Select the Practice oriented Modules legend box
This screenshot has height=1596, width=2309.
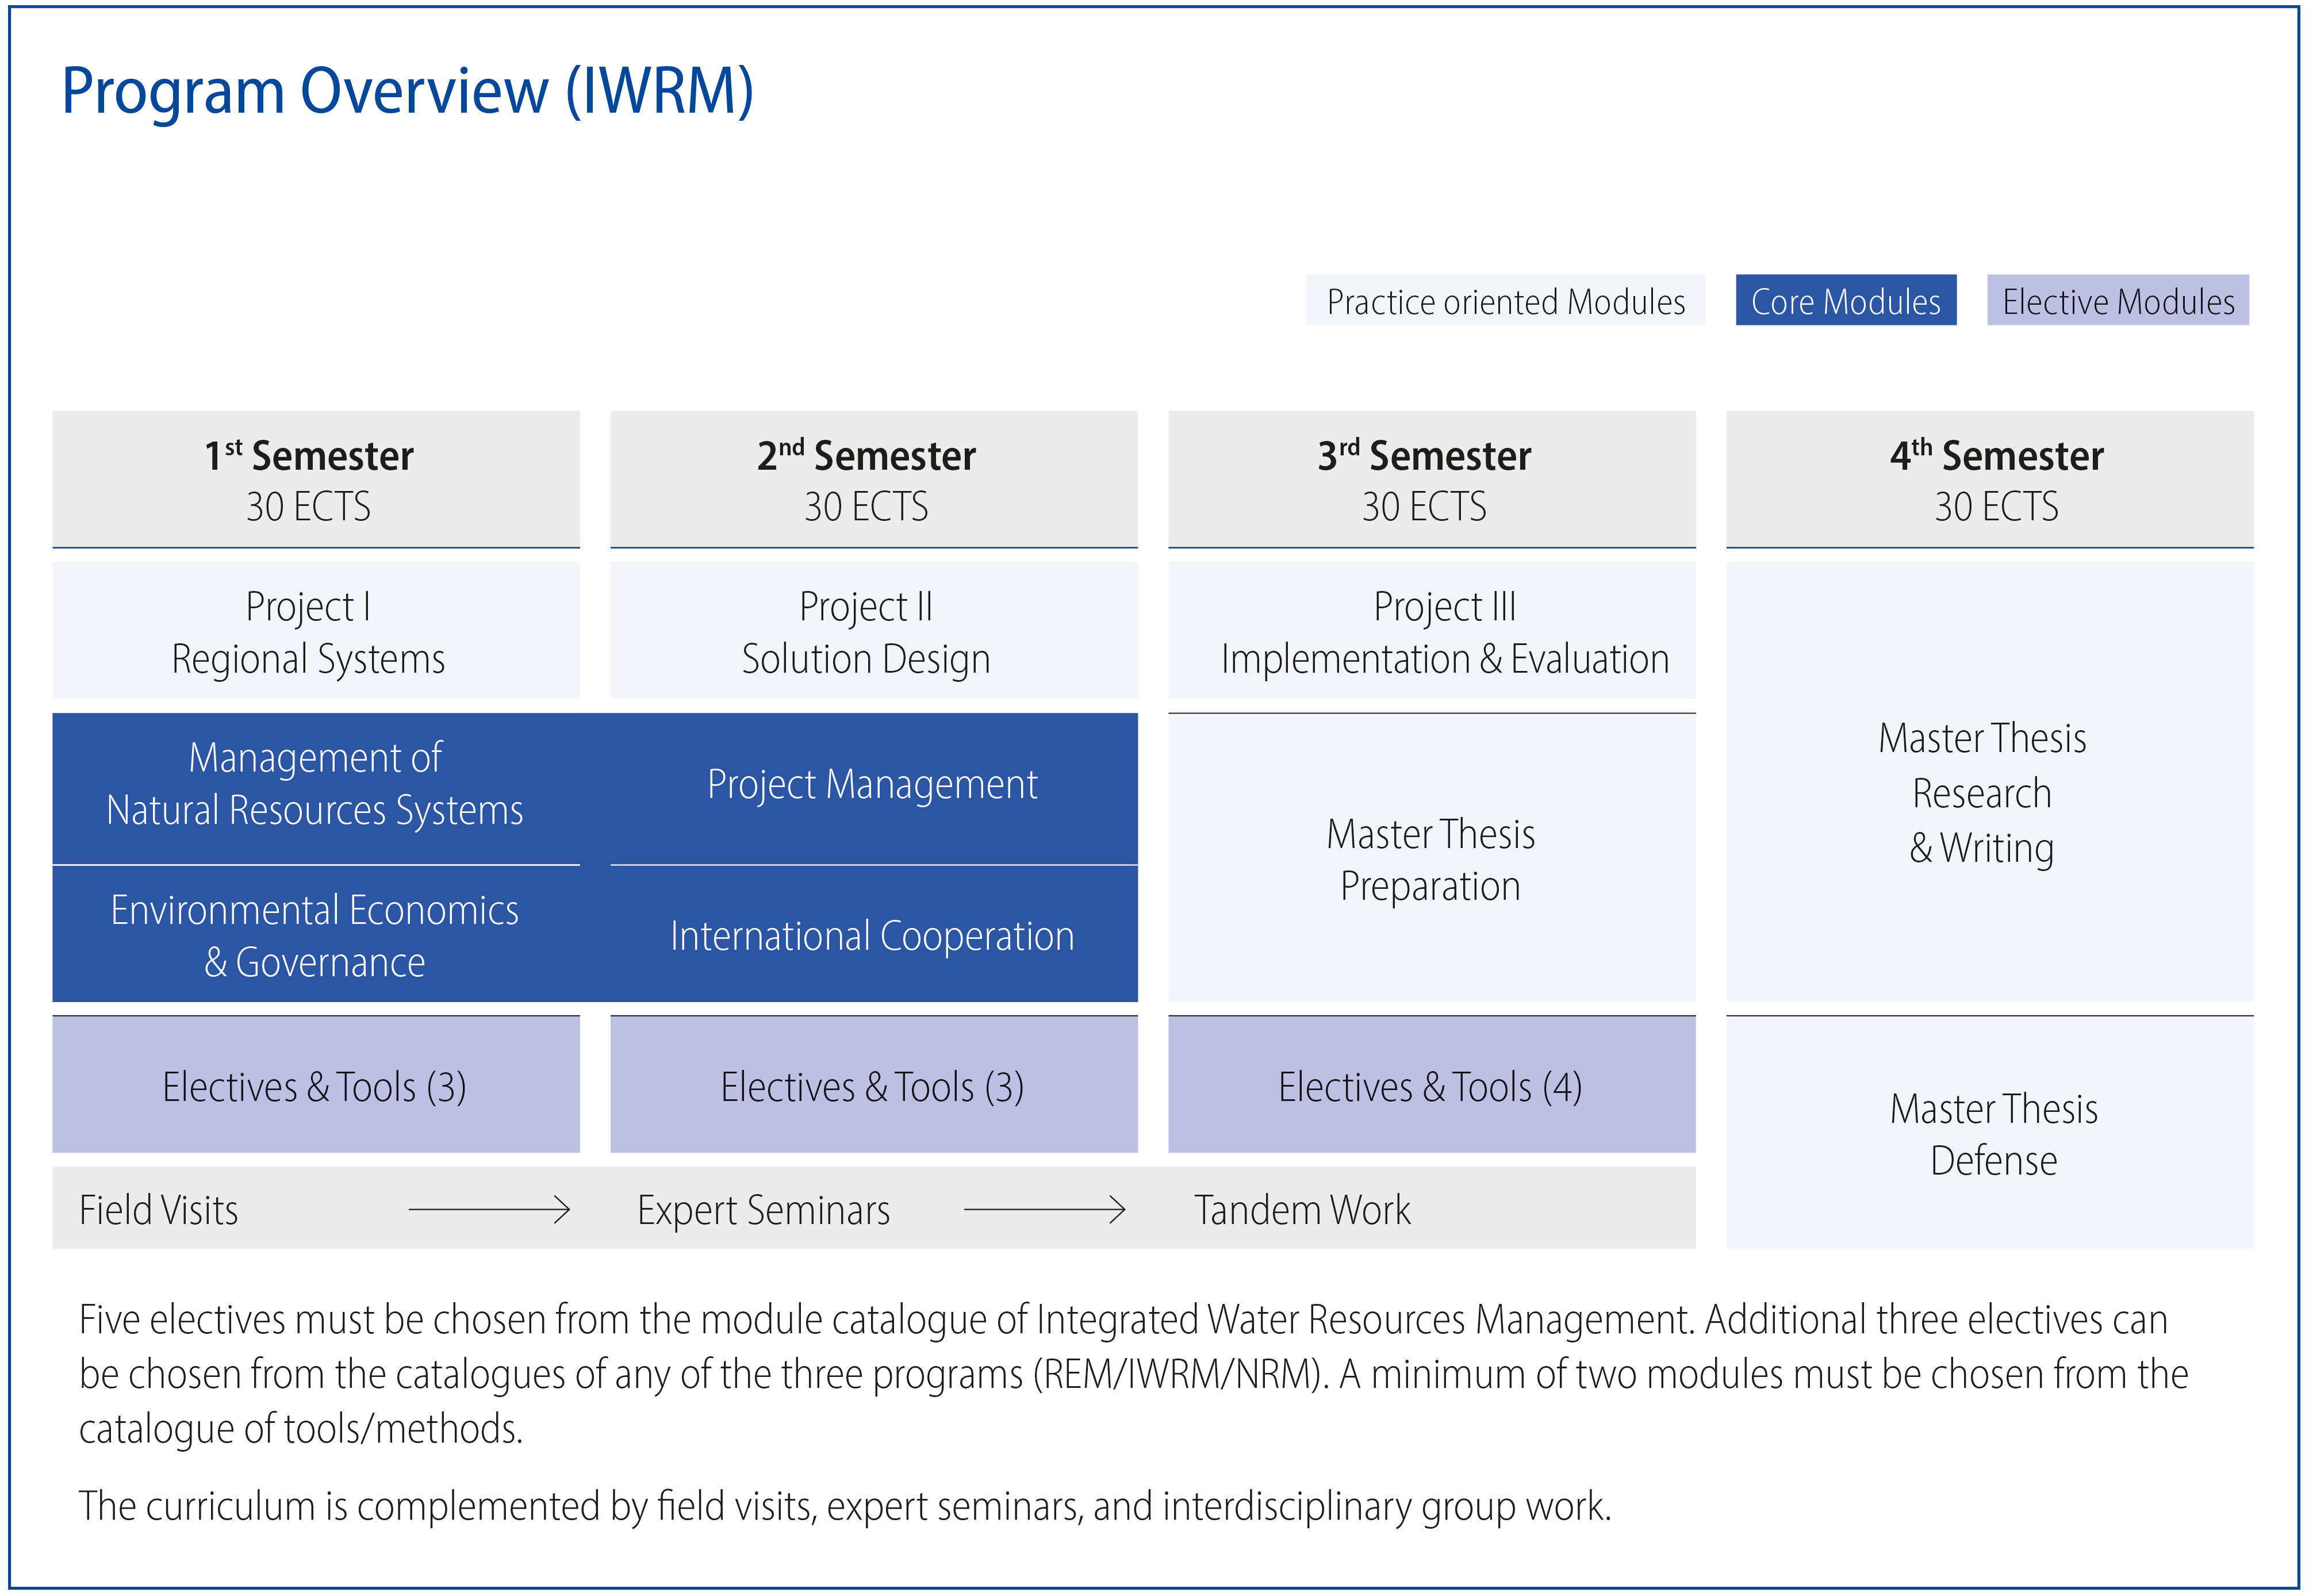1505,300
